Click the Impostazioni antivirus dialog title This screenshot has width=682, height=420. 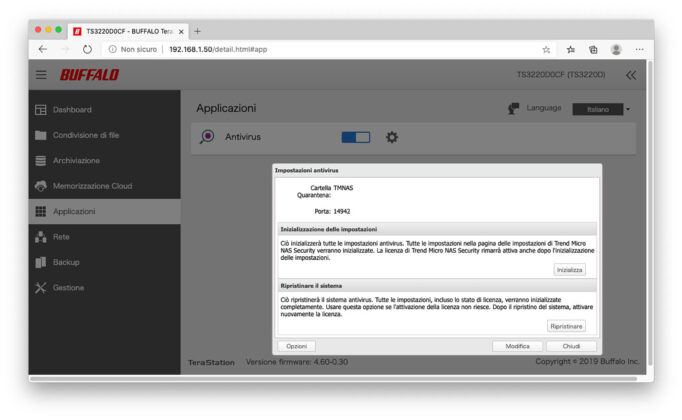pos(306,170)
